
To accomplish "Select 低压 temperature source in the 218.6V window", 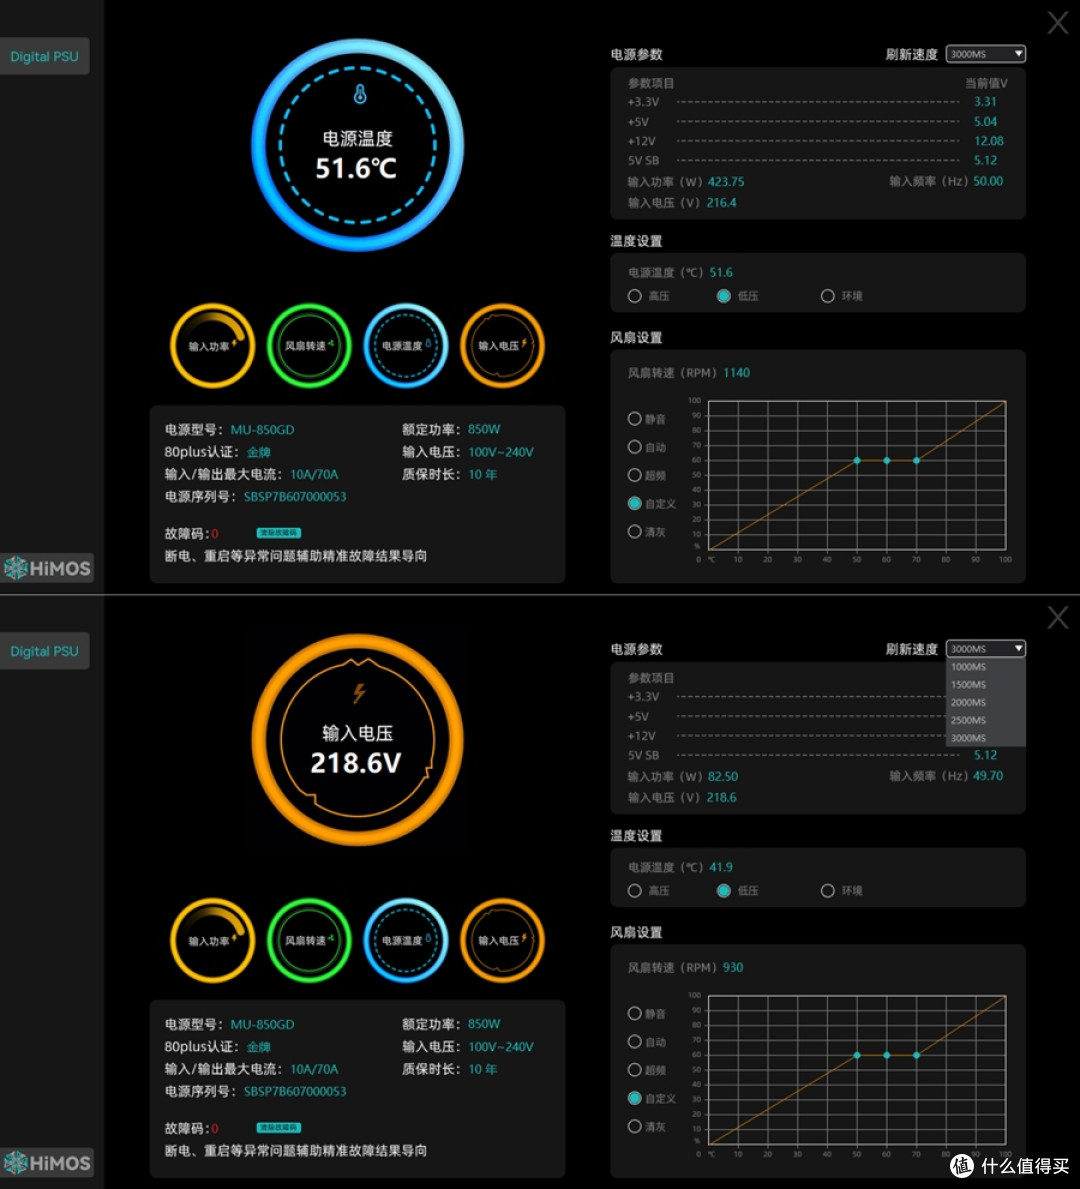I will point(724,890).
